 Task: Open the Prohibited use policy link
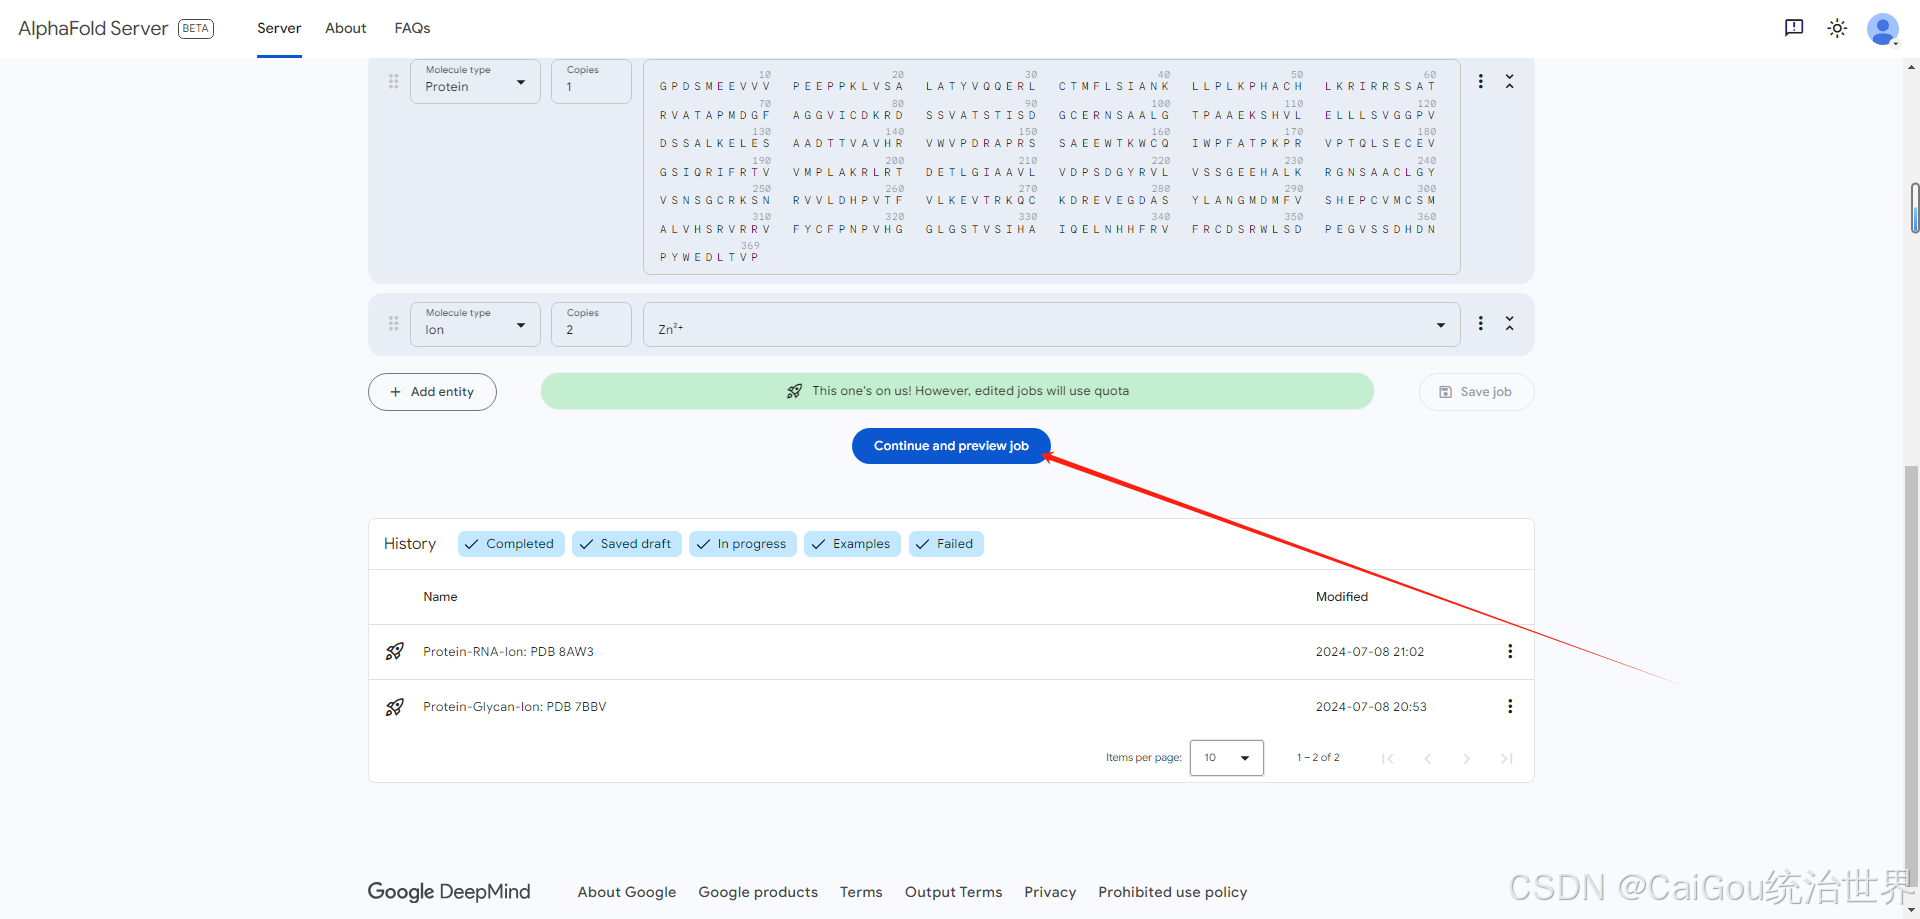click(x=1172, y=892)
